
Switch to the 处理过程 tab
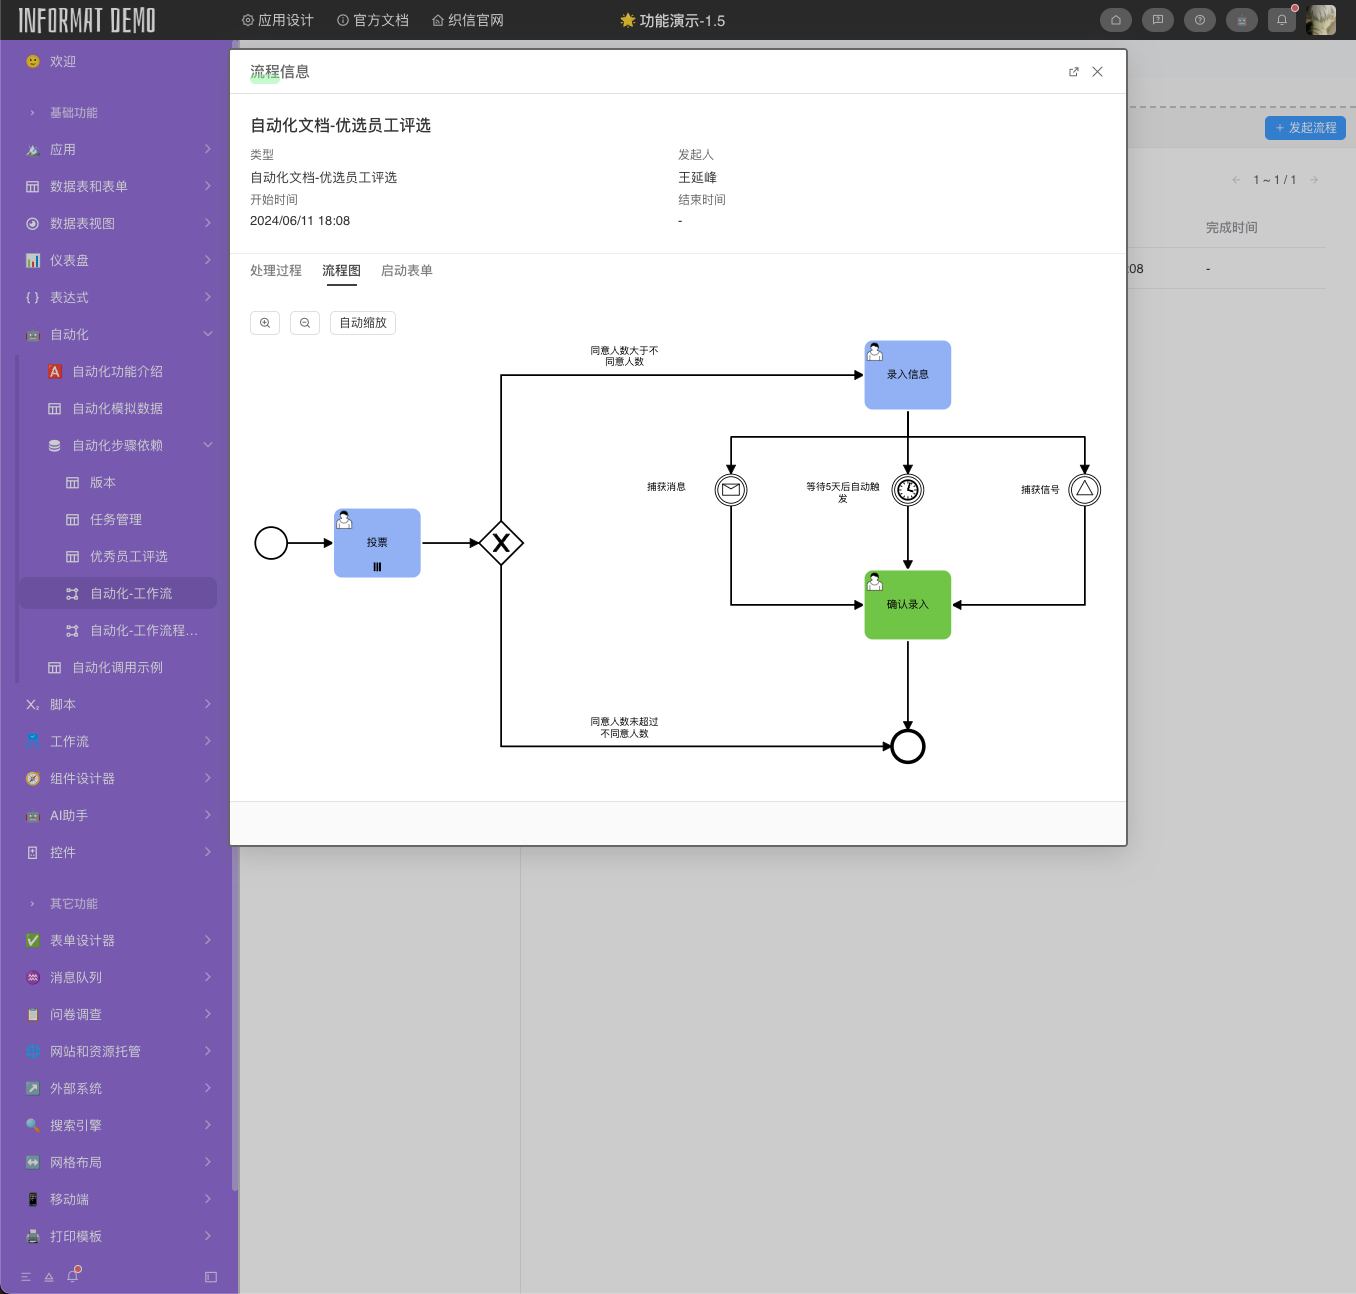pos(276,271)
